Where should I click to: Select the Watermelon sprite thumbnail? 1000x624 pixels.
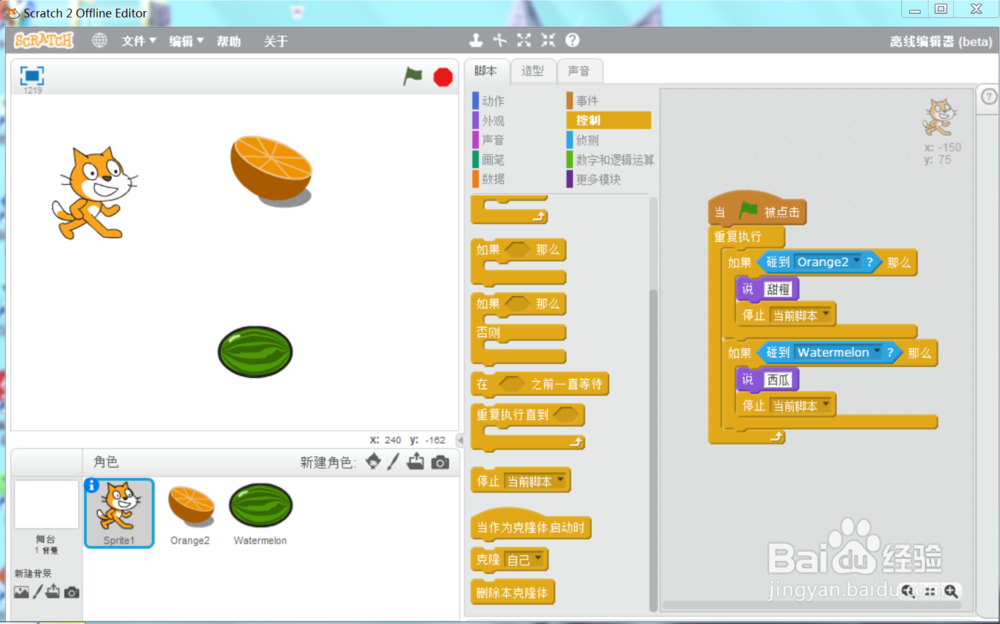(x=260, y=513)
